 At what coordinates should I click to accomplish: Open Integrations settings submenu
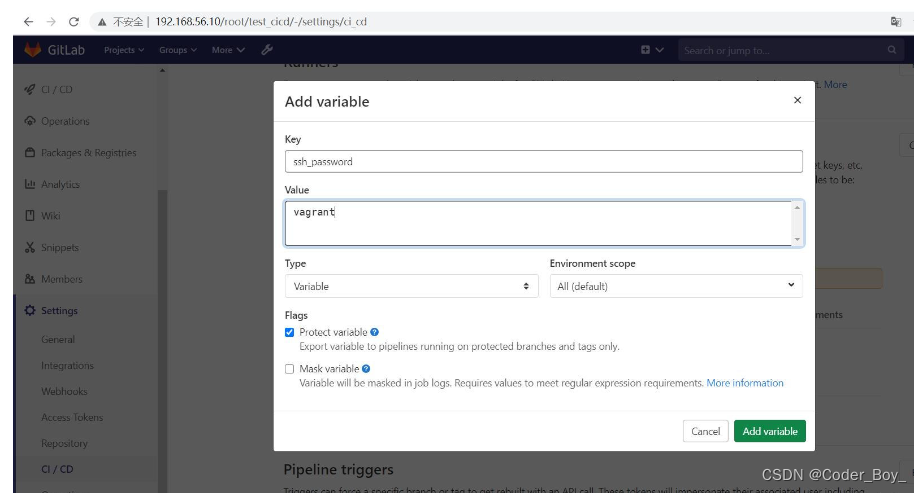[67, 365]
